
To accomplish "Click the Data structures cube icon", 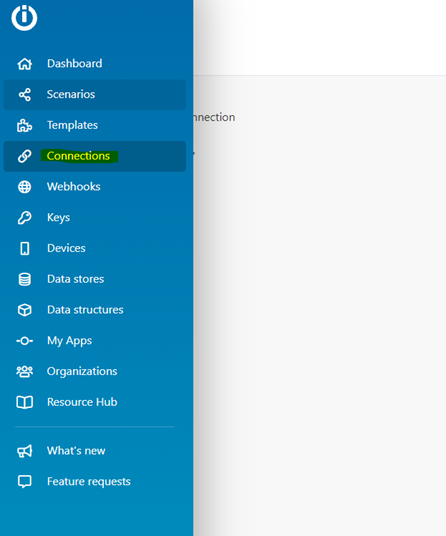I will [25, 310].
